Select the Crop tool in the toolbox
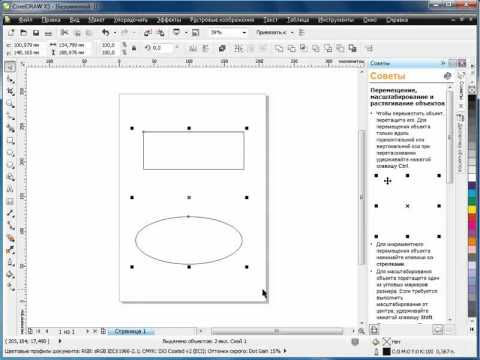This screenshot has height=360, width=480. pos(10,91)
